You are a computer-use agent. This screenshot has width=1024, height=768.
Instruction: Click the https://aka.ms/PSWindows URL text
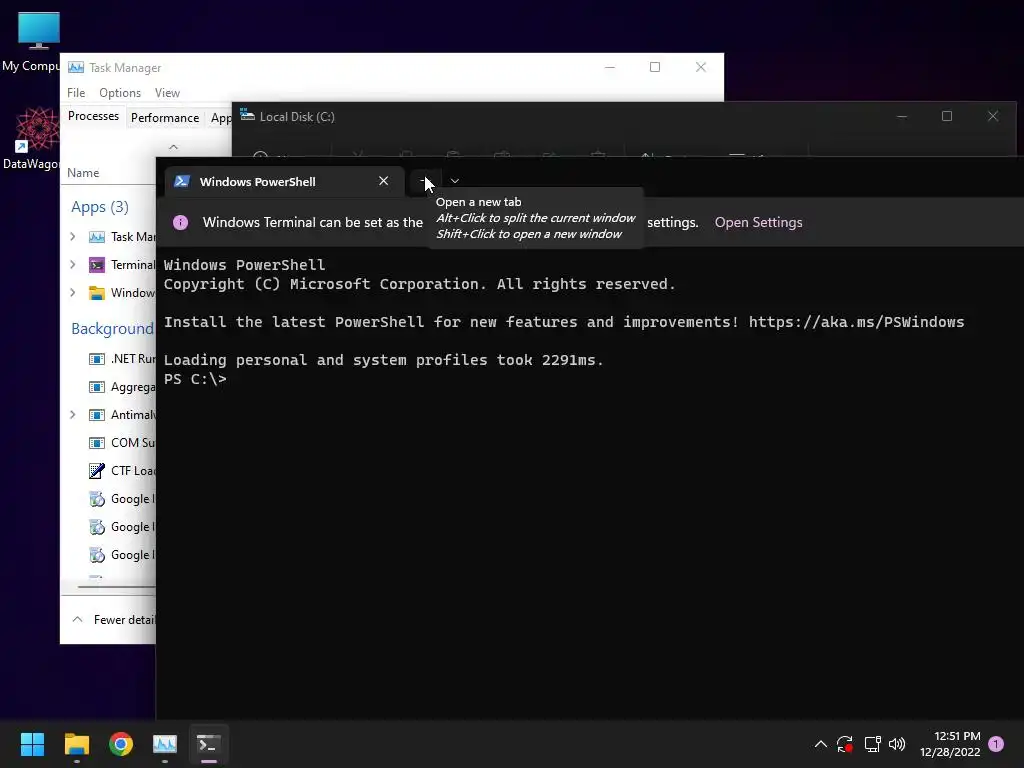coord(856,322)
